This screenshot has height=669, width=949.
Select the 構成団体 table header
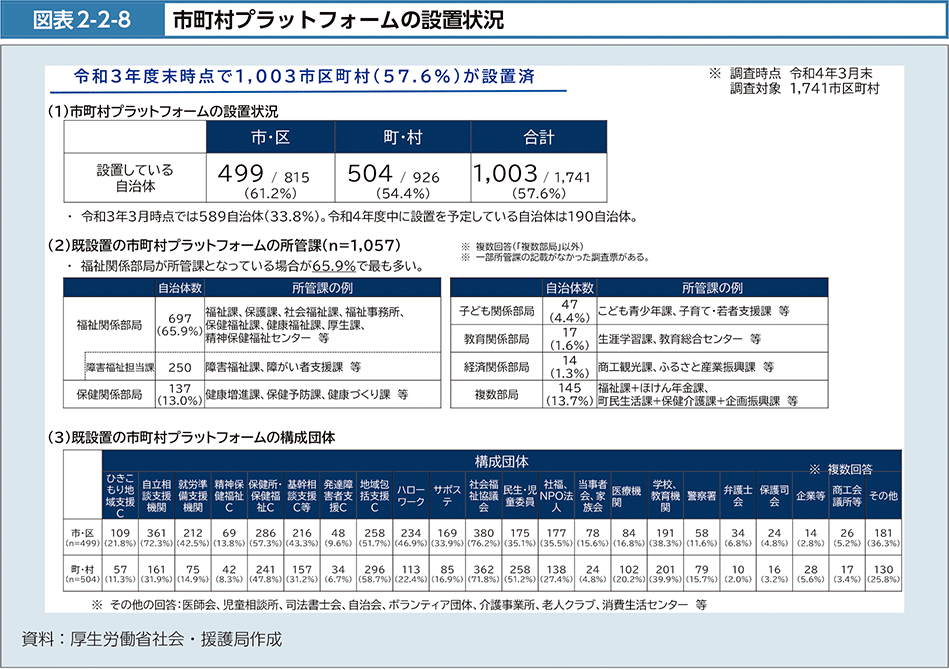(x=502, y=461)
